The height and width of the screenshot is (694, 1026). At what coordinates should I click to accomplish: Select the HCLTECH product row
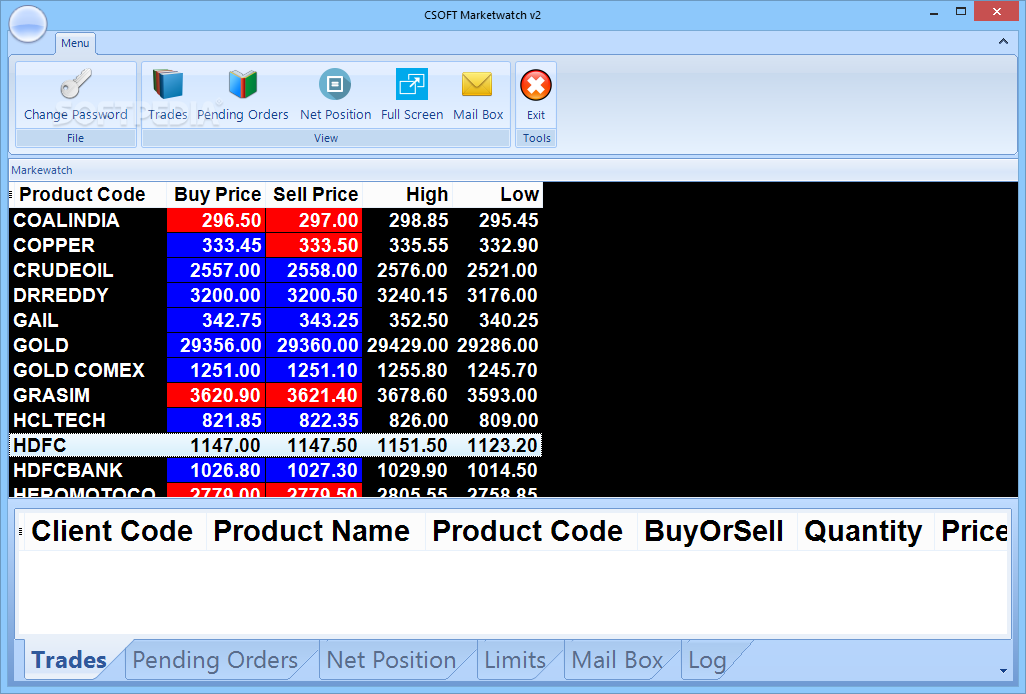coord(275,420)
